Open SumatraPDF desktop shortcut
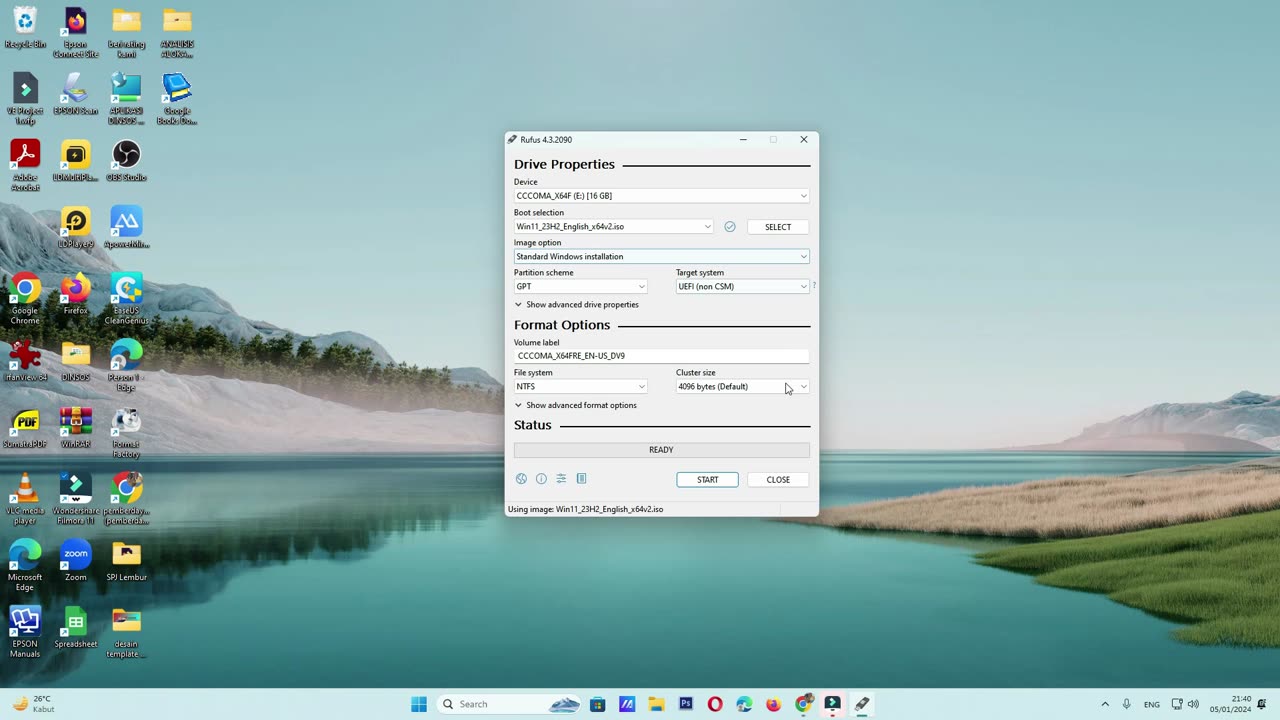Screen dimensions: 1280x720 coord(25,428)
